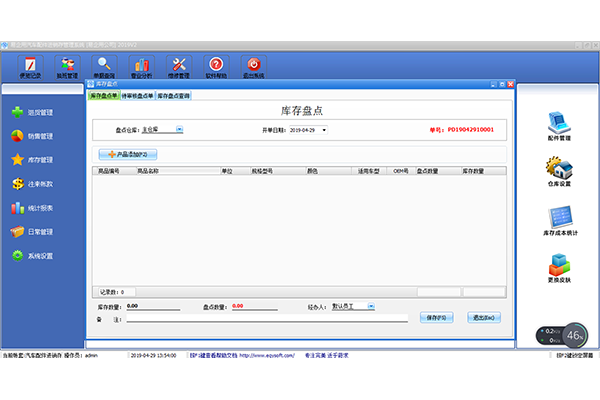Open the 开单日期 date picker dropdown

click(324, 130)
